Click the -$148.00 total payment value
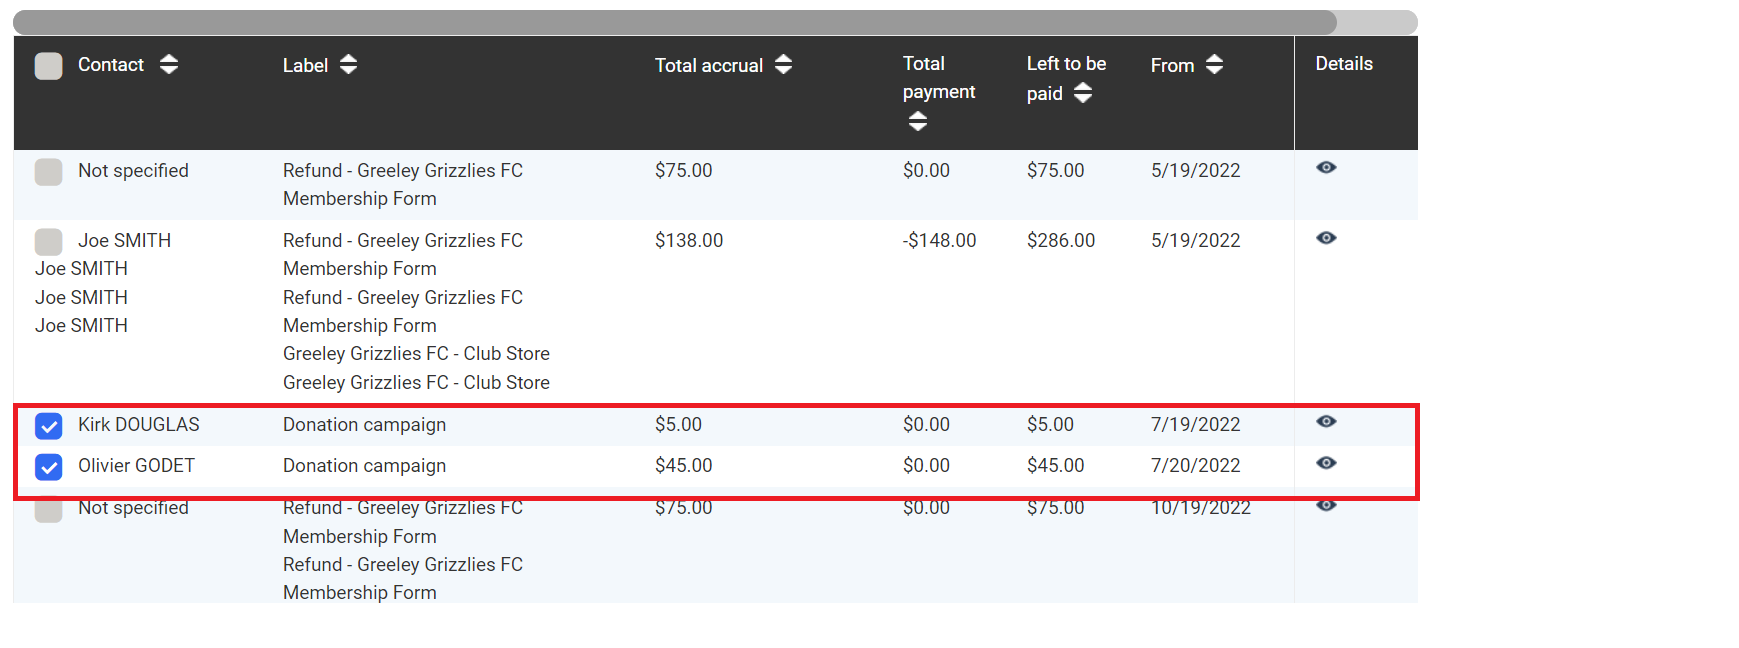Screen dimensions: 1739x648 pyautogui.click(x=939, y=241)
